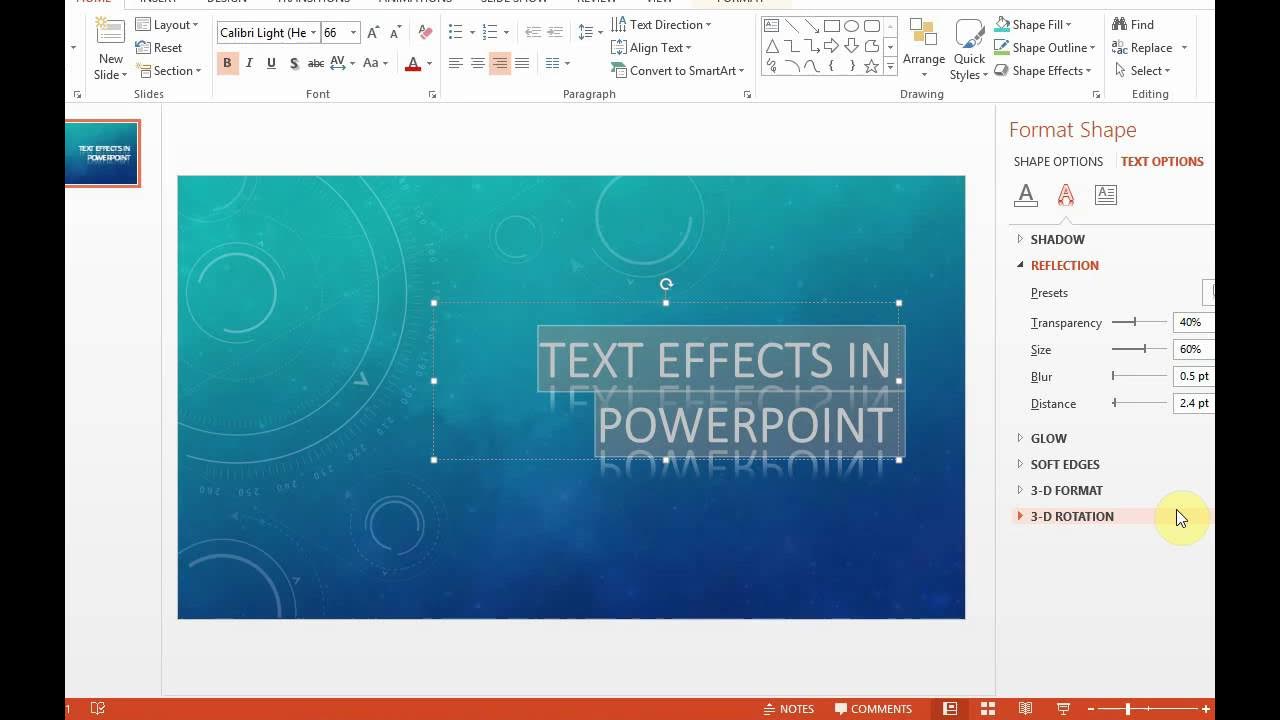This screenshot has width=1280, height=720.
Task: Select the Rectangle shape in gallery
Action: point(831,26)
